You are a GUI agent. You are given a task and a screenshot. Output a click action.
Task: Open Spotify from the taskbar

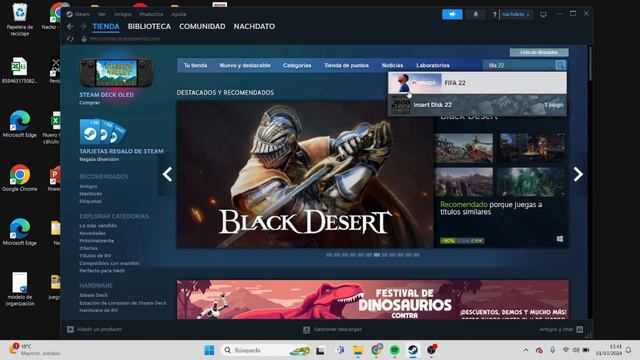point(395,350)
